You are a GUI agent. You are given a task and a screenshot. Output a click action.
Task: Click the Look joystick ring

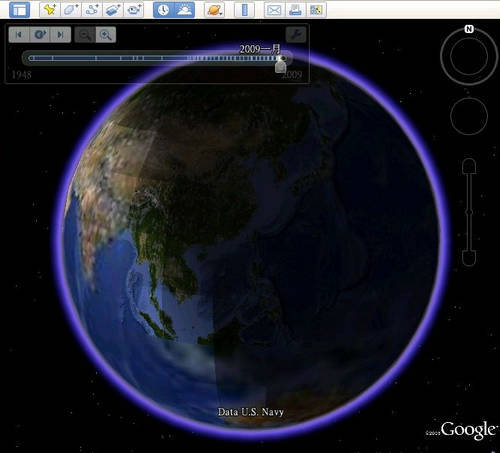(469, 56)
